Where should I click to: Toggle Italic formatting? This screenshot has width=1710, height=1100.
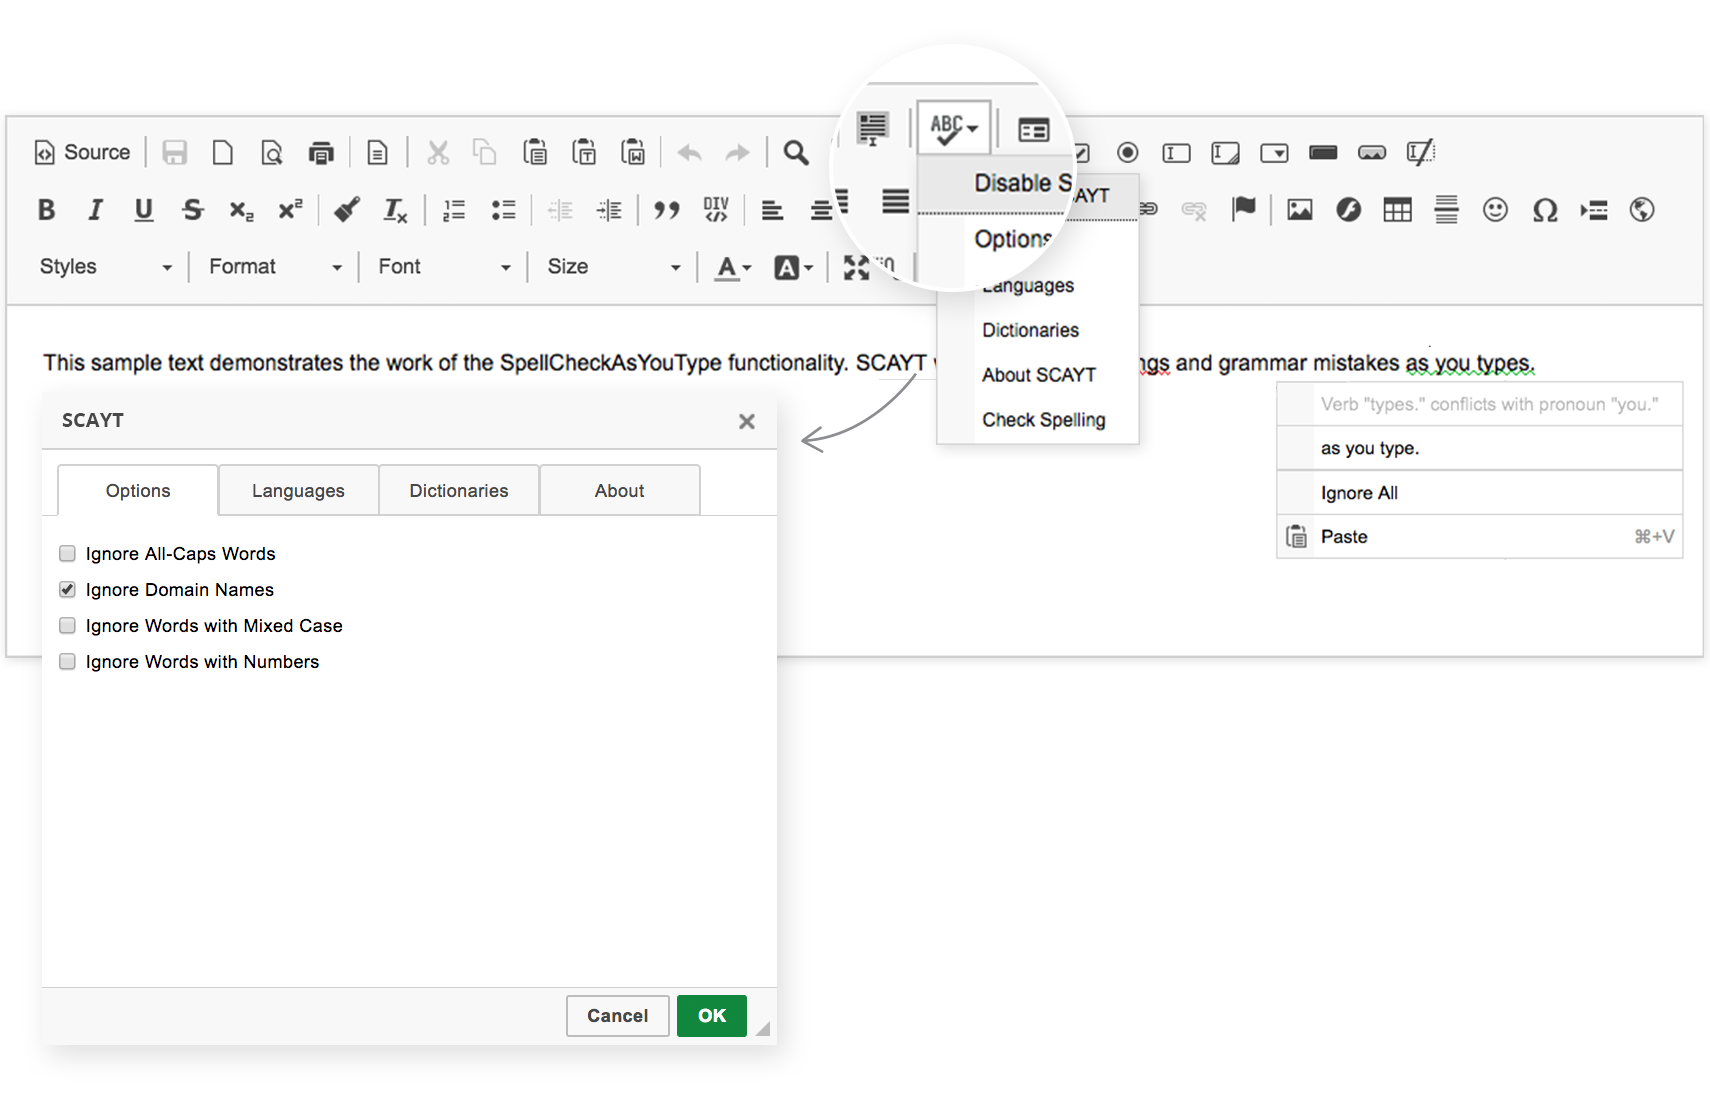[x=95, y=210]
